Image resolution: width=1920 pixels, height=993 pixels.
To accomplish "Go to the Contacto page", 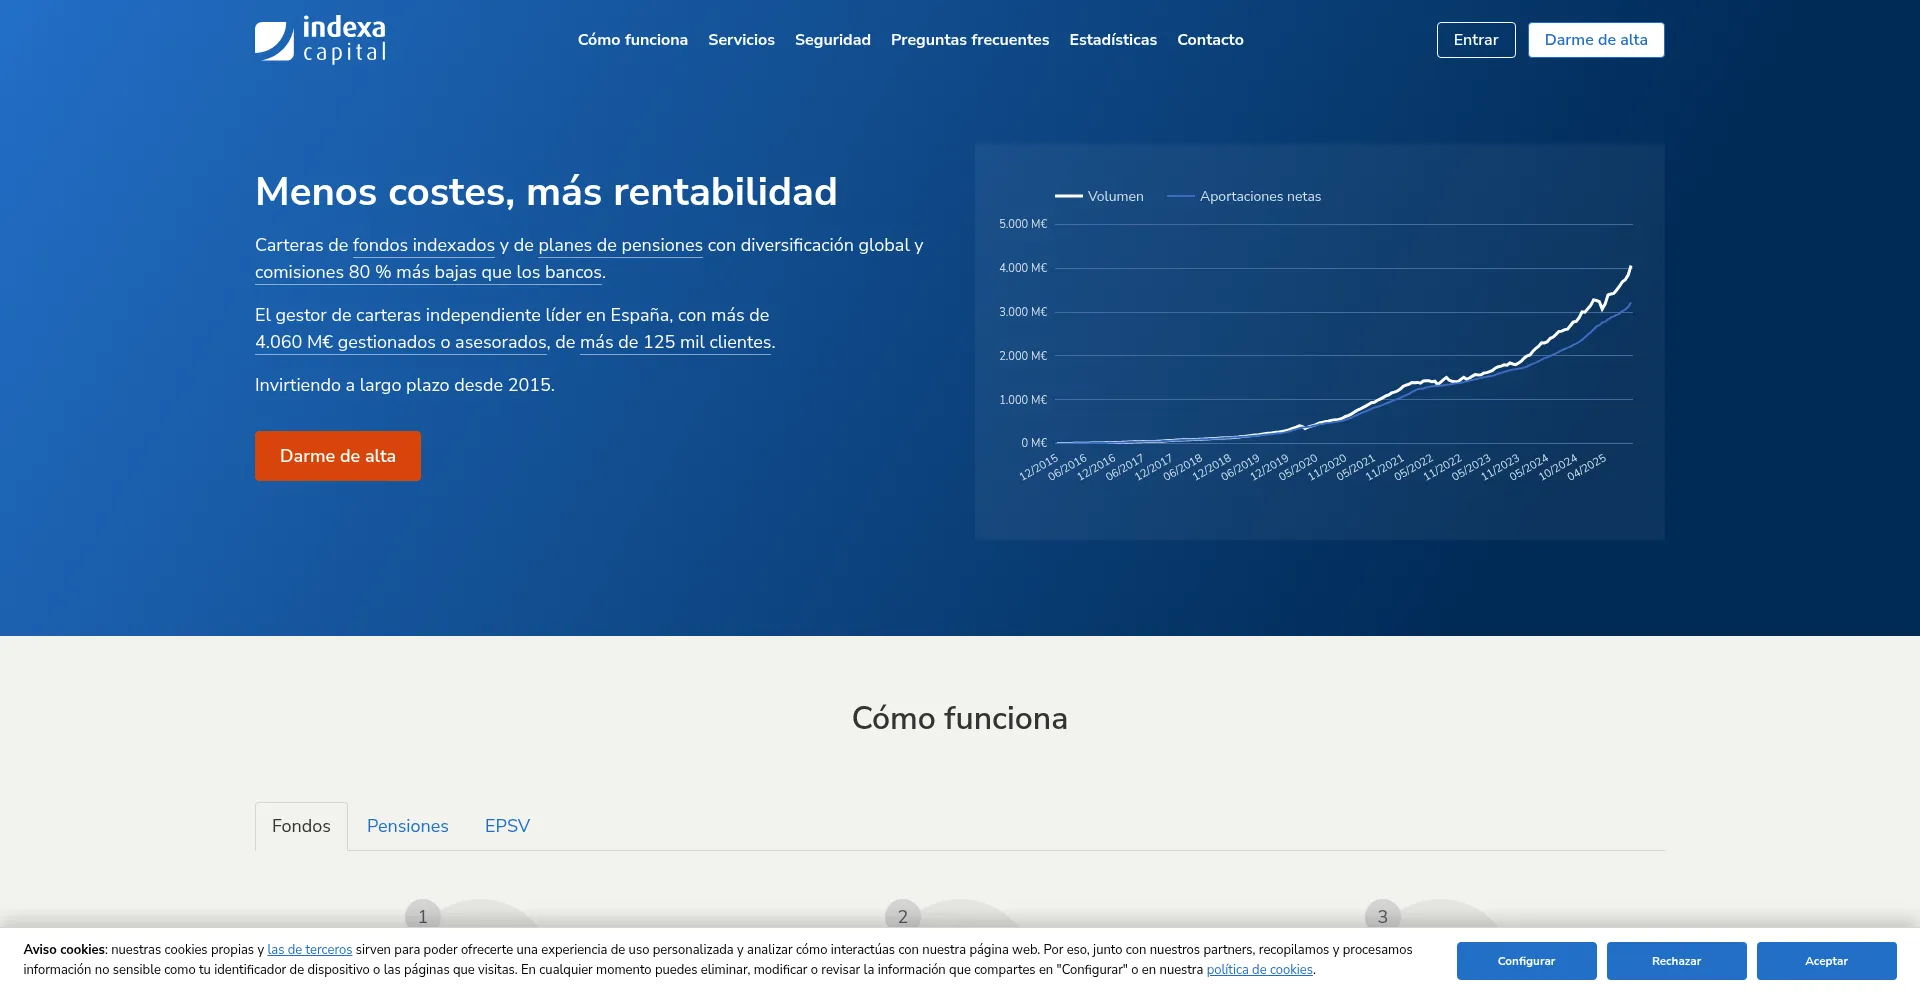I will coord(1210,40).
